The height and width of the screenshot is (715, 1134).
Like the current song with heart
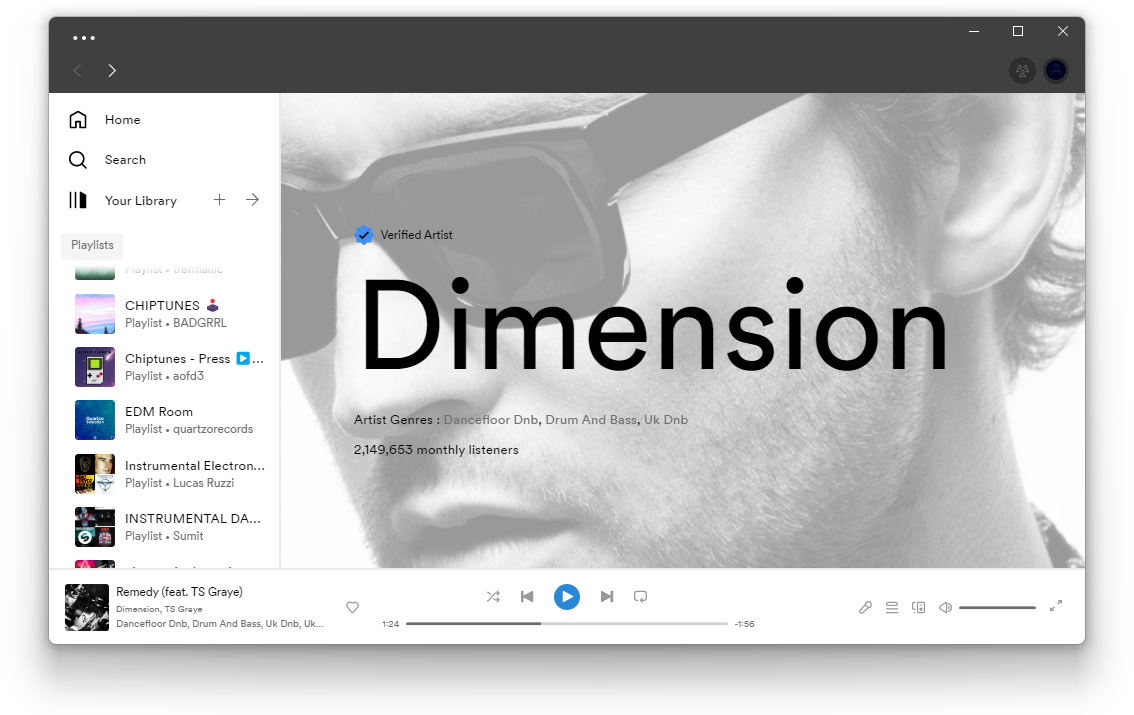pos(352,607)
